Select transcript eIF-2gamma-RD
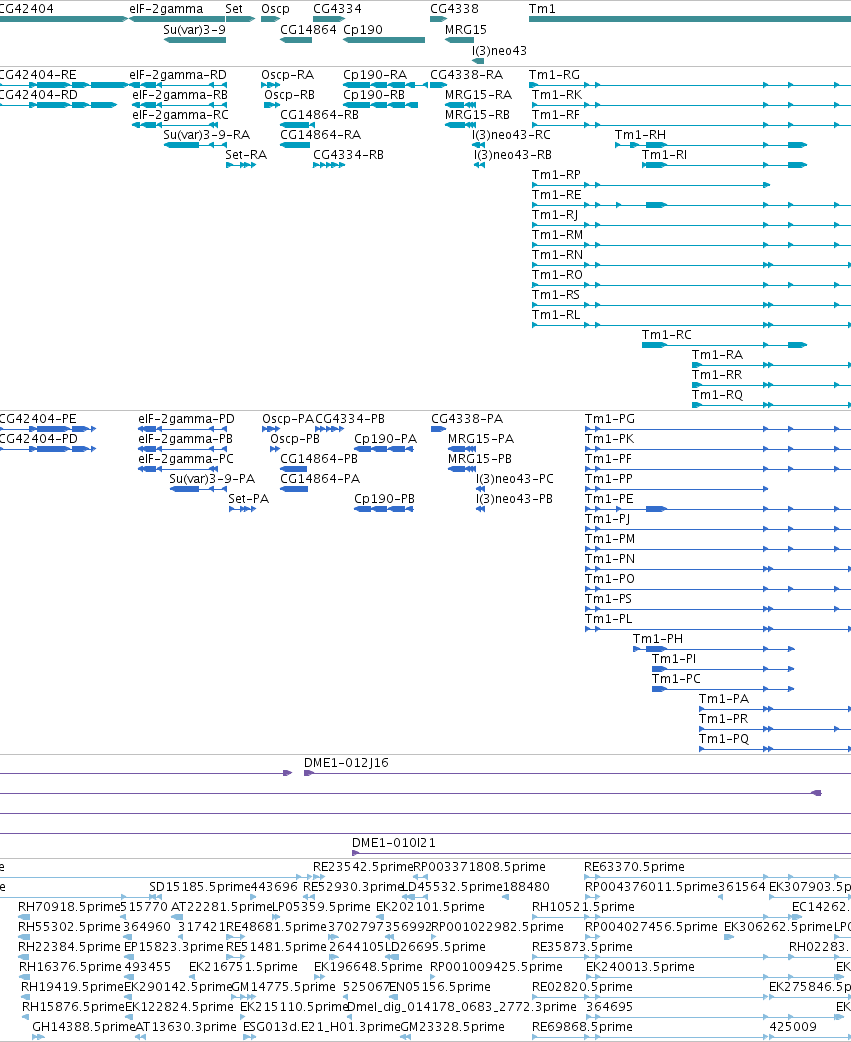Image resolution: width=851 pixels, height=1042 pixels. [178, 75]
